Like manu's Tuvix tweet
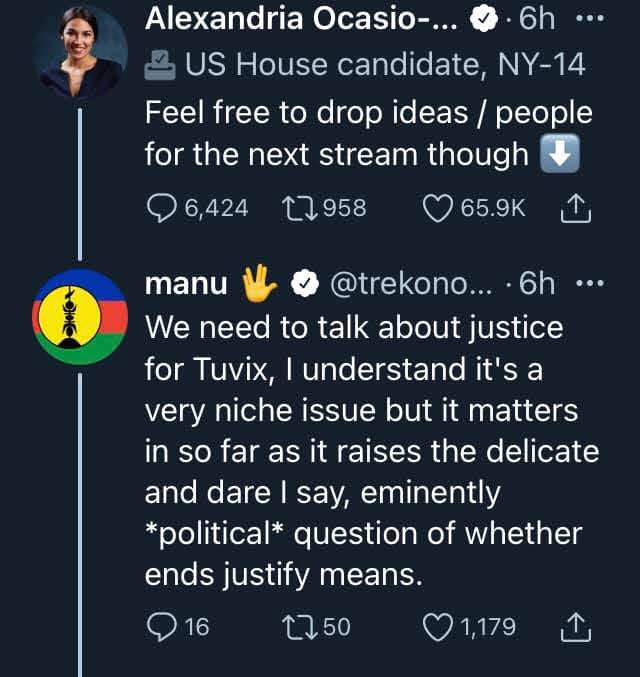The image size is (640, 677). (437, 627)
